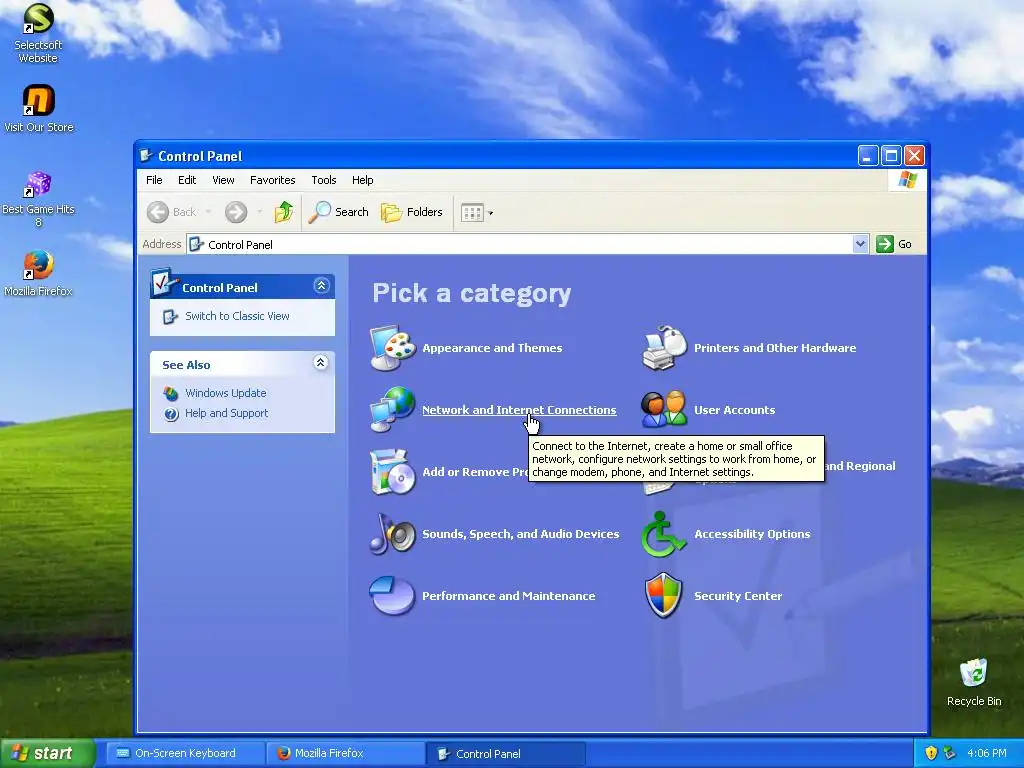Open the Appearance and Themes category icon
This screenshot has height=768, width=1024.
click(392, 347)
